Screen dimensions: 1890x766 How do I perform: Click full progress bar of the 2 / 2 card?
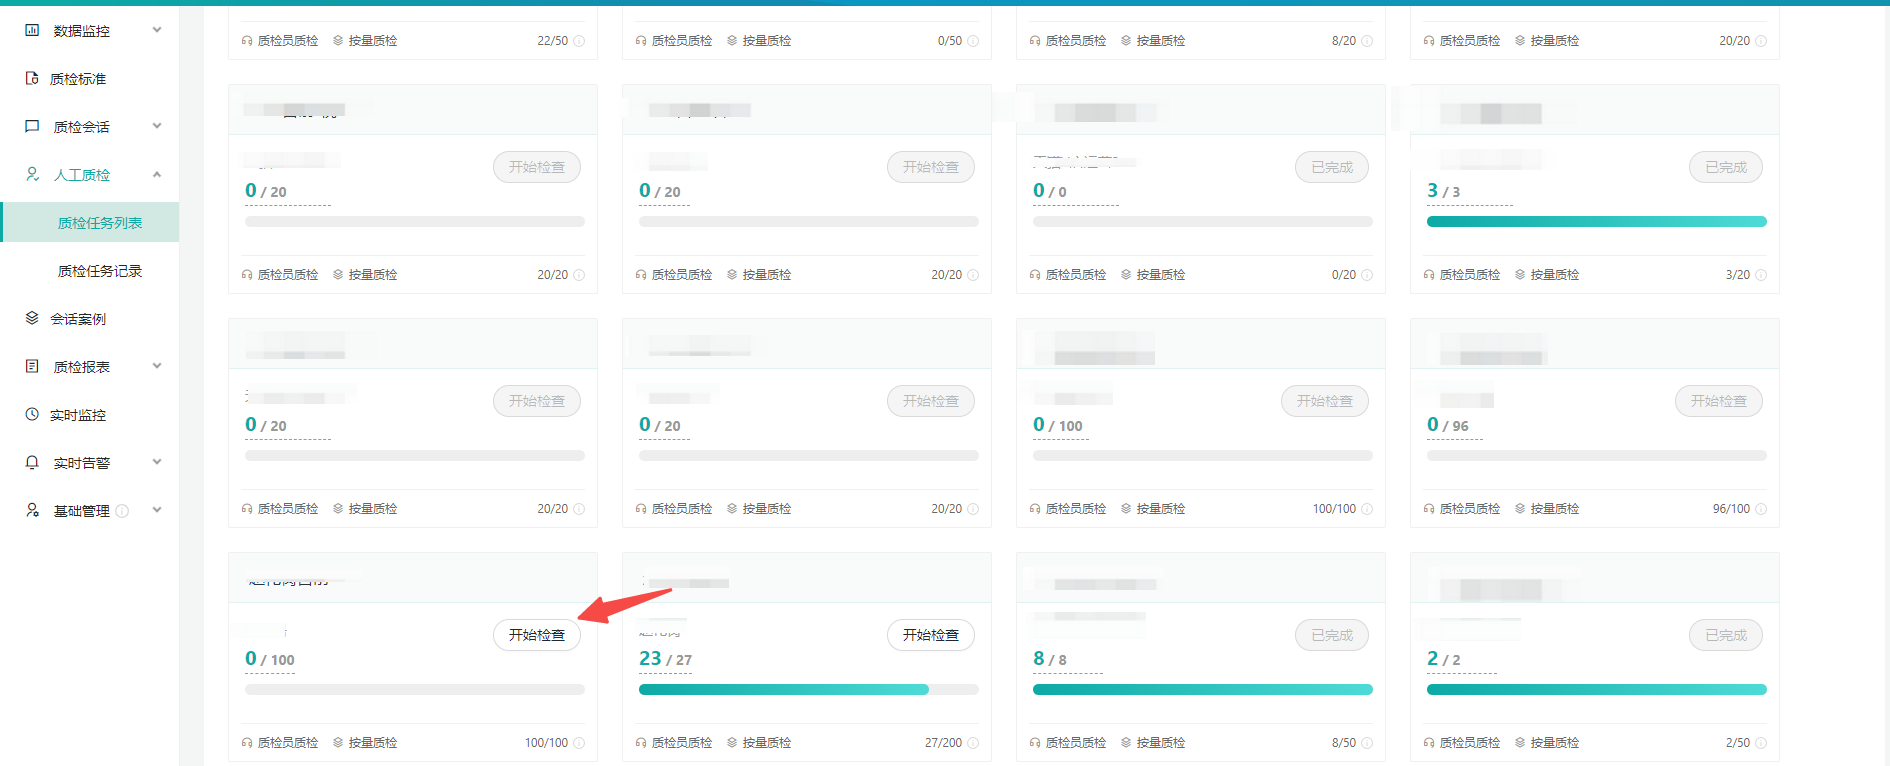[x=1597, y=689]
